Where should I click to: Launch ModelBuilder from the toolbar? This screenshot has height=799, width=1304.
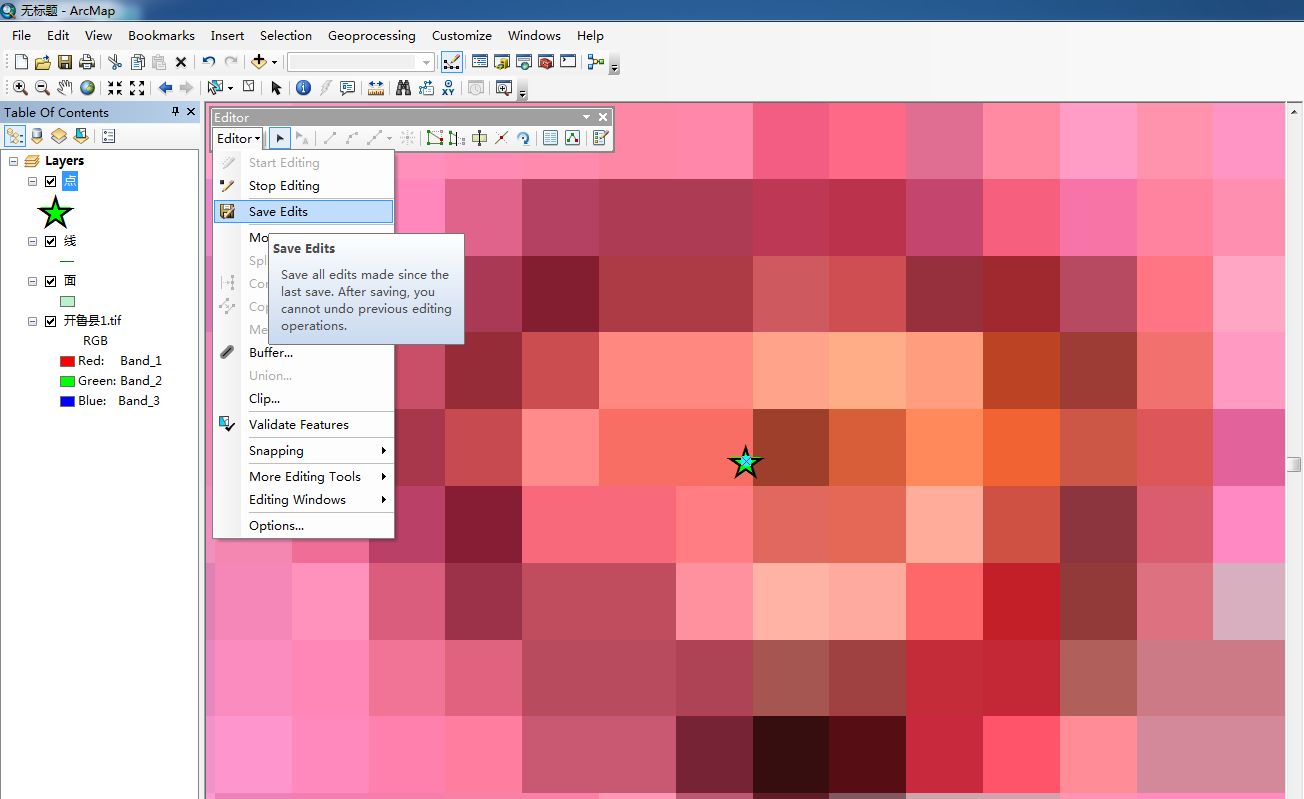(596, 62)
